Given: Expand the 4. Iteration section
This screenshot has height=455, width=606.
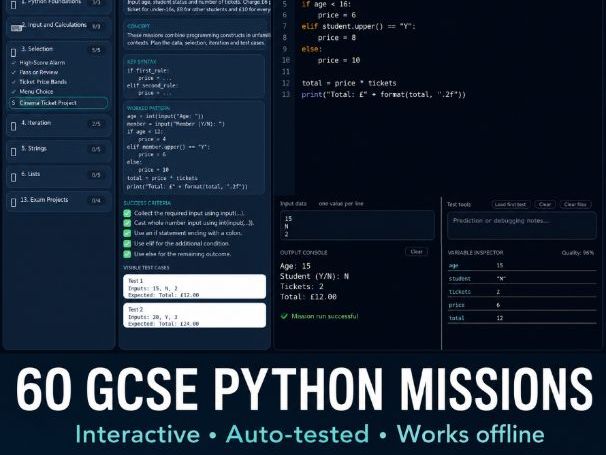Looking at the screenshot, I should pos(59,125).
